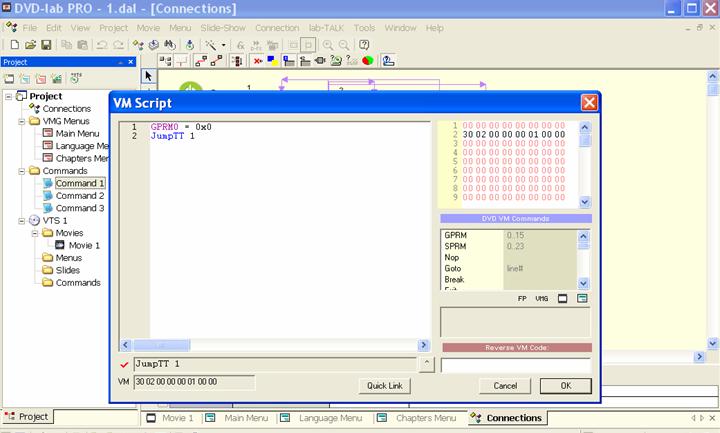Click the OK button
The height and width of the screenshot is (433, 720).
(x=566, y=386)
